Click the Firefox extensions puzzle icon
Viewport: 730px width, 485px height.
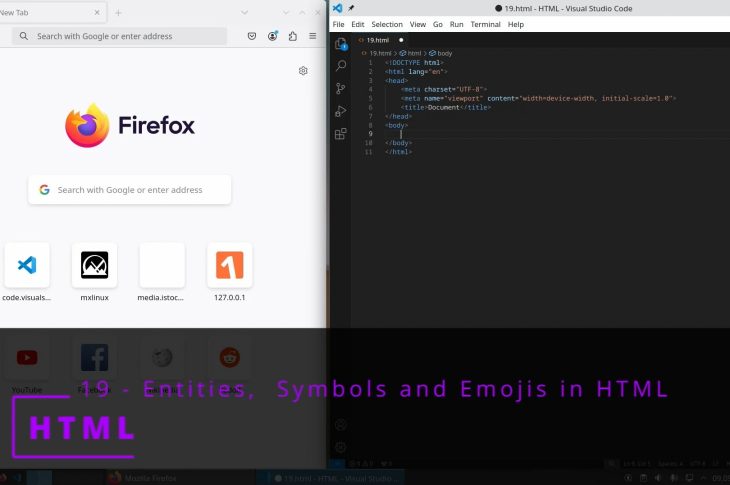pos(292,36)
